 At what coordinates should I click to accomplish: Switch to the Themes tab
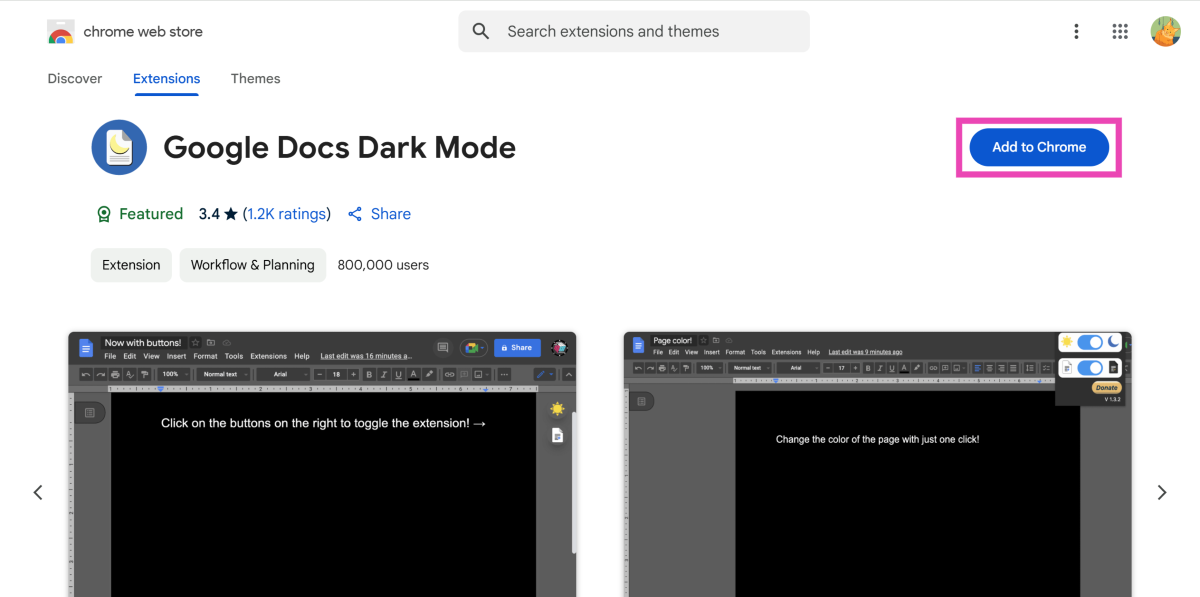[255, 78]
